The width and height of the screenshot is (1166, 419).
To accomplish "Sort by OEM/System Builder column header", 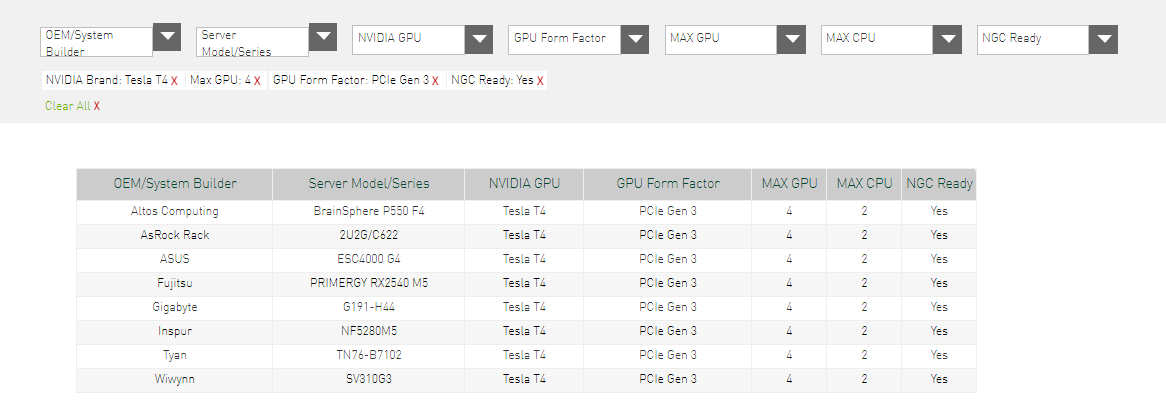I will click(174, 184).
